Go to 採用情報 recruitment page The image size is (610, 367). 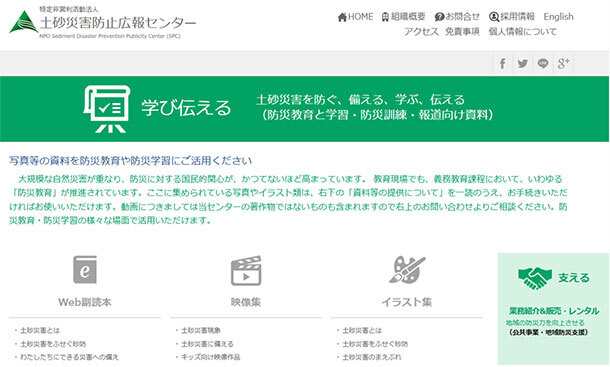(512, 17)
